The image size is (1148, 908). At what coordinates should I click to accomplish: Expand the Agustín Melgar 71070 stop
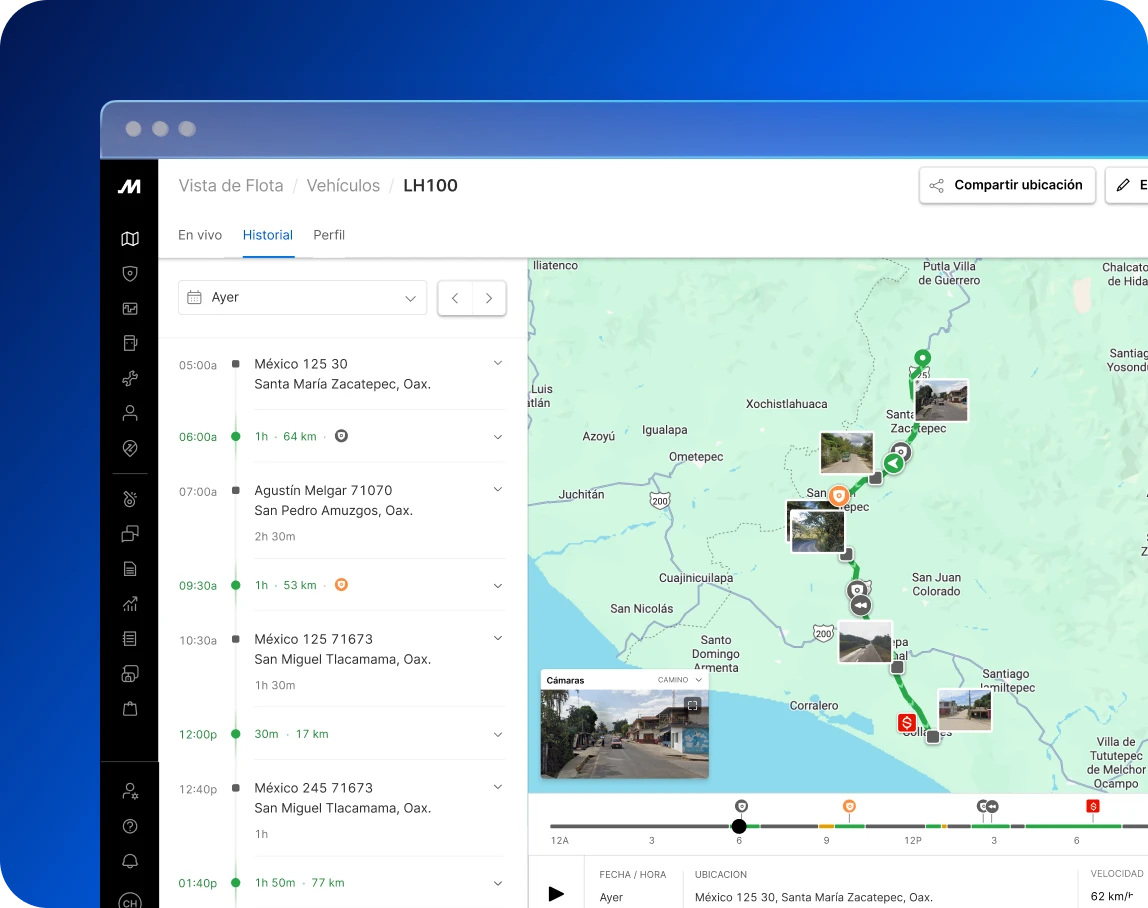498,490
